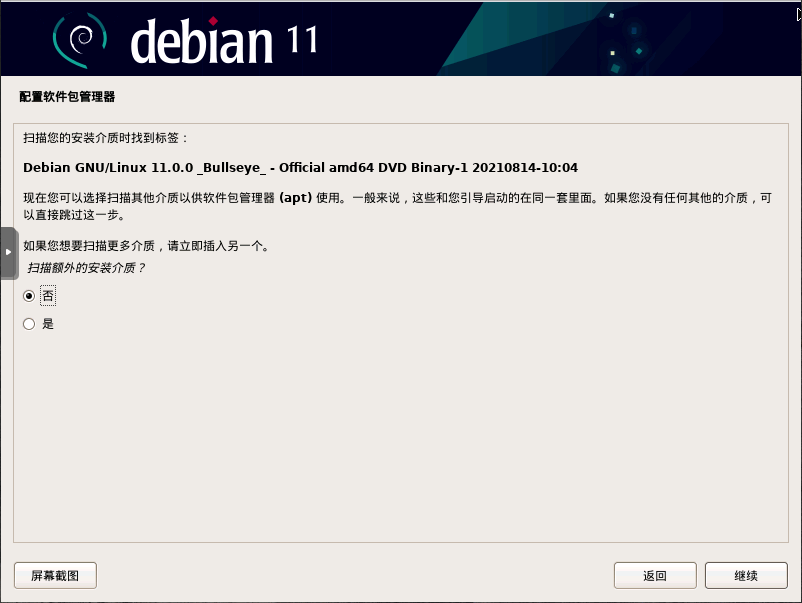Image resolution: width=802 pixels, height=603 pixels.
Task: Click the empty area of the main panel
Action: point(400,435)
